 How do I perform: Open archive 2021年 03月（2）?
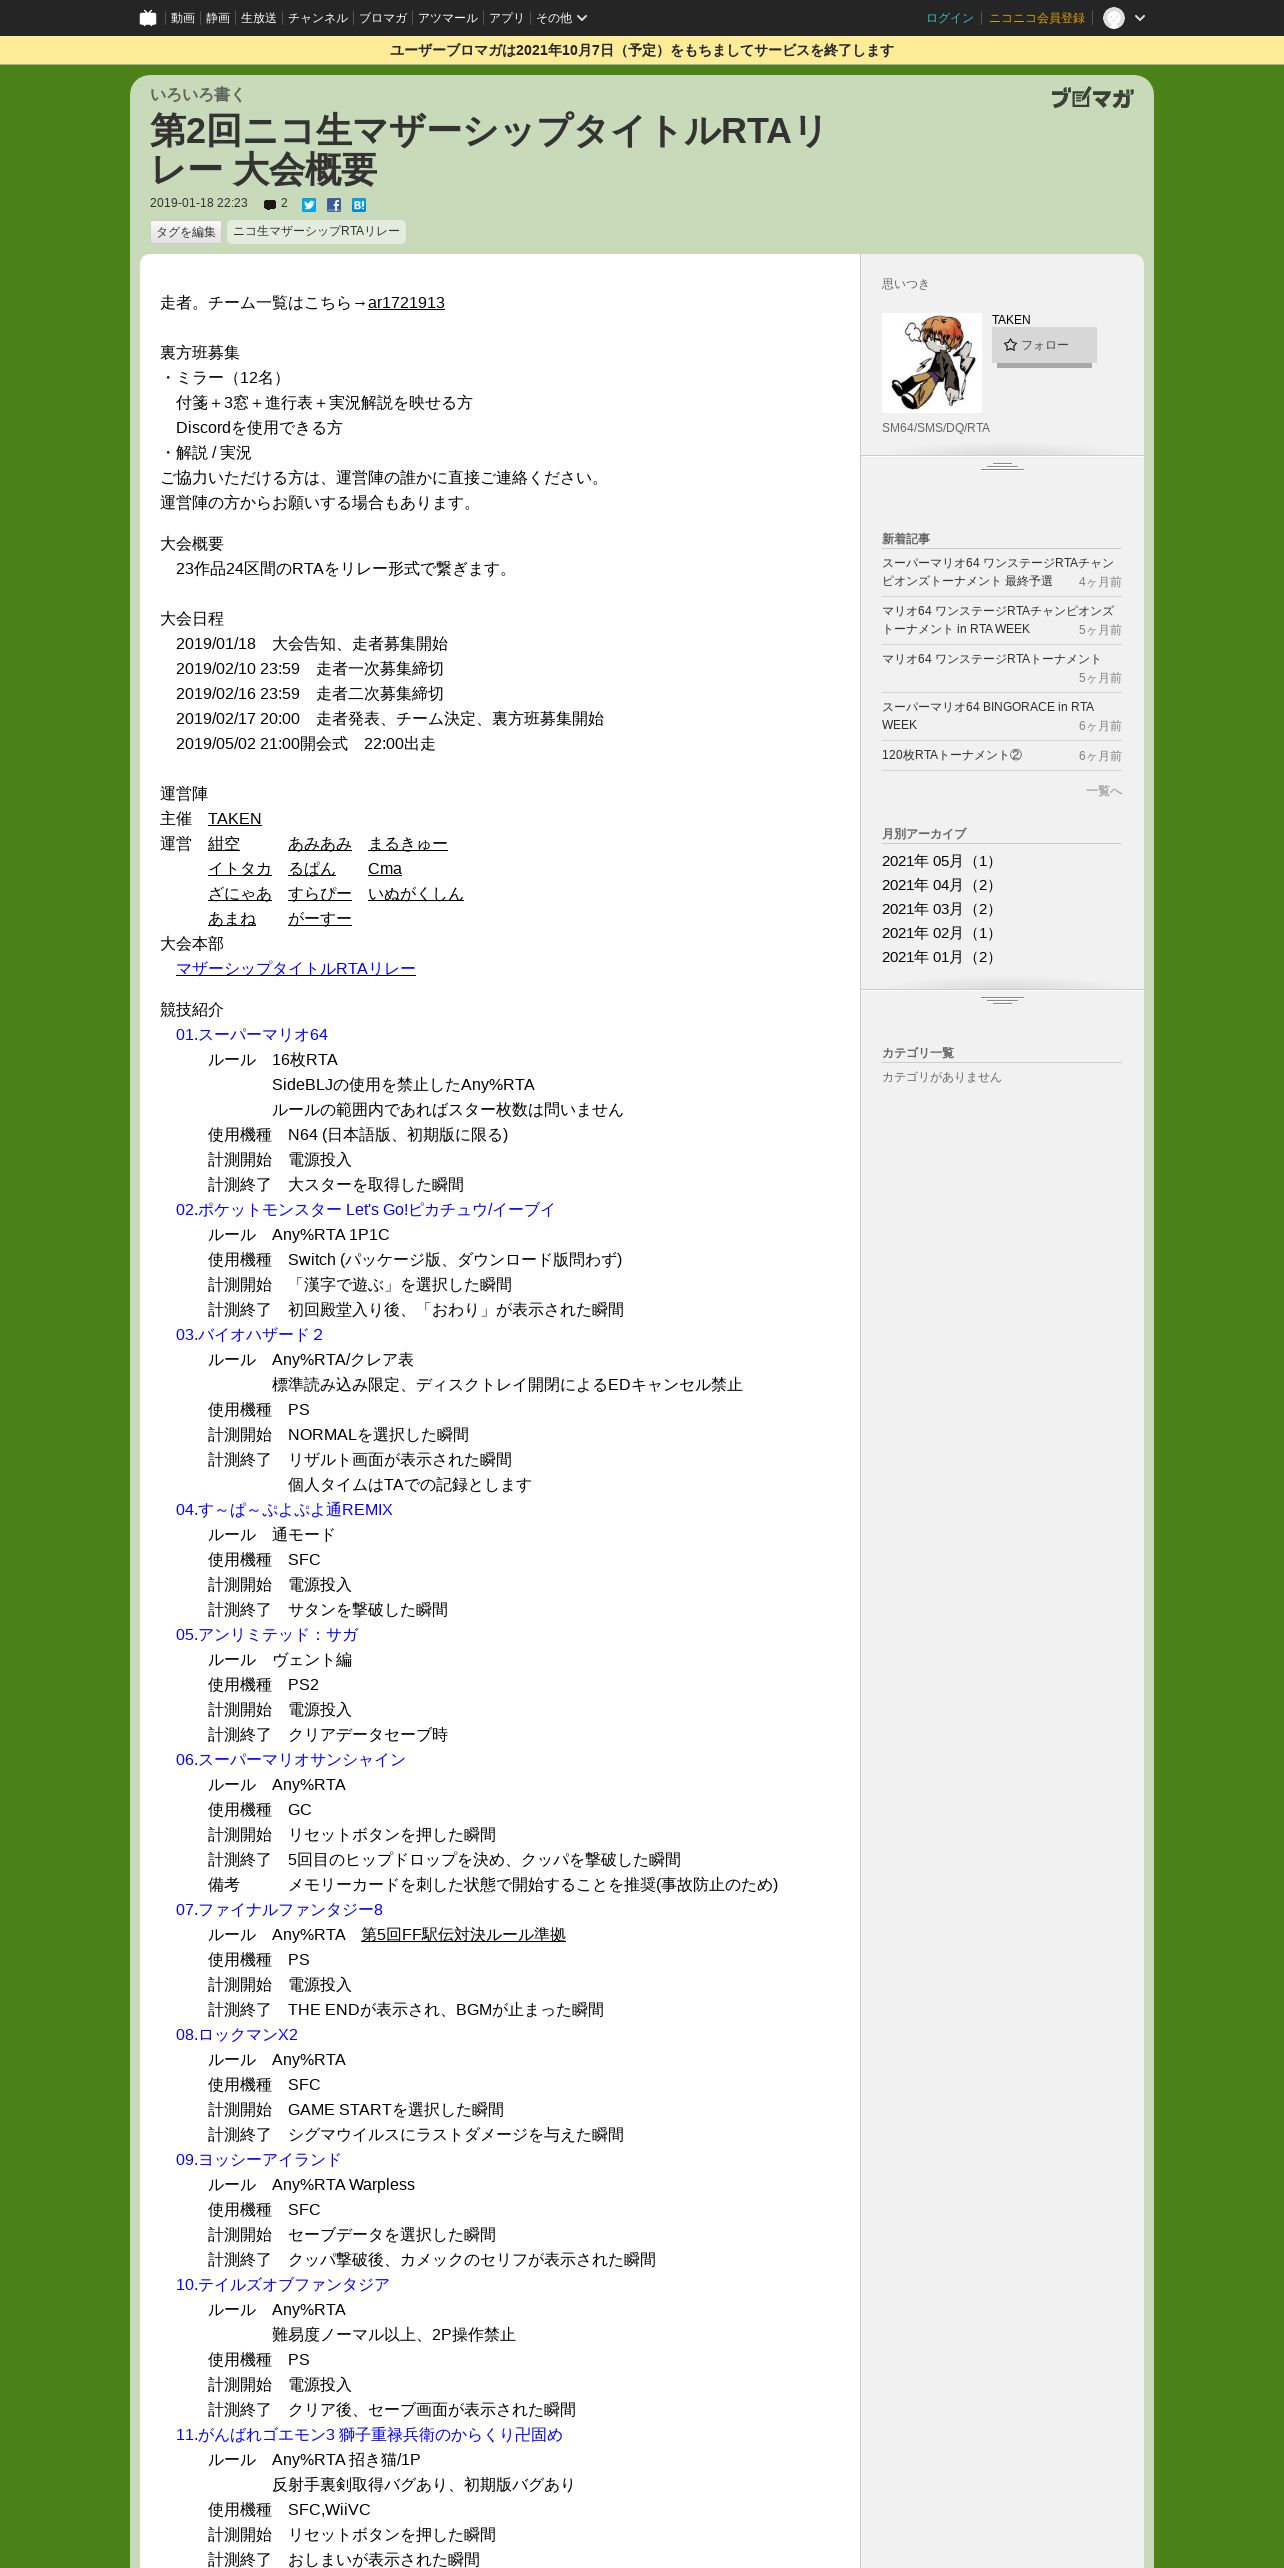point(940,909)
